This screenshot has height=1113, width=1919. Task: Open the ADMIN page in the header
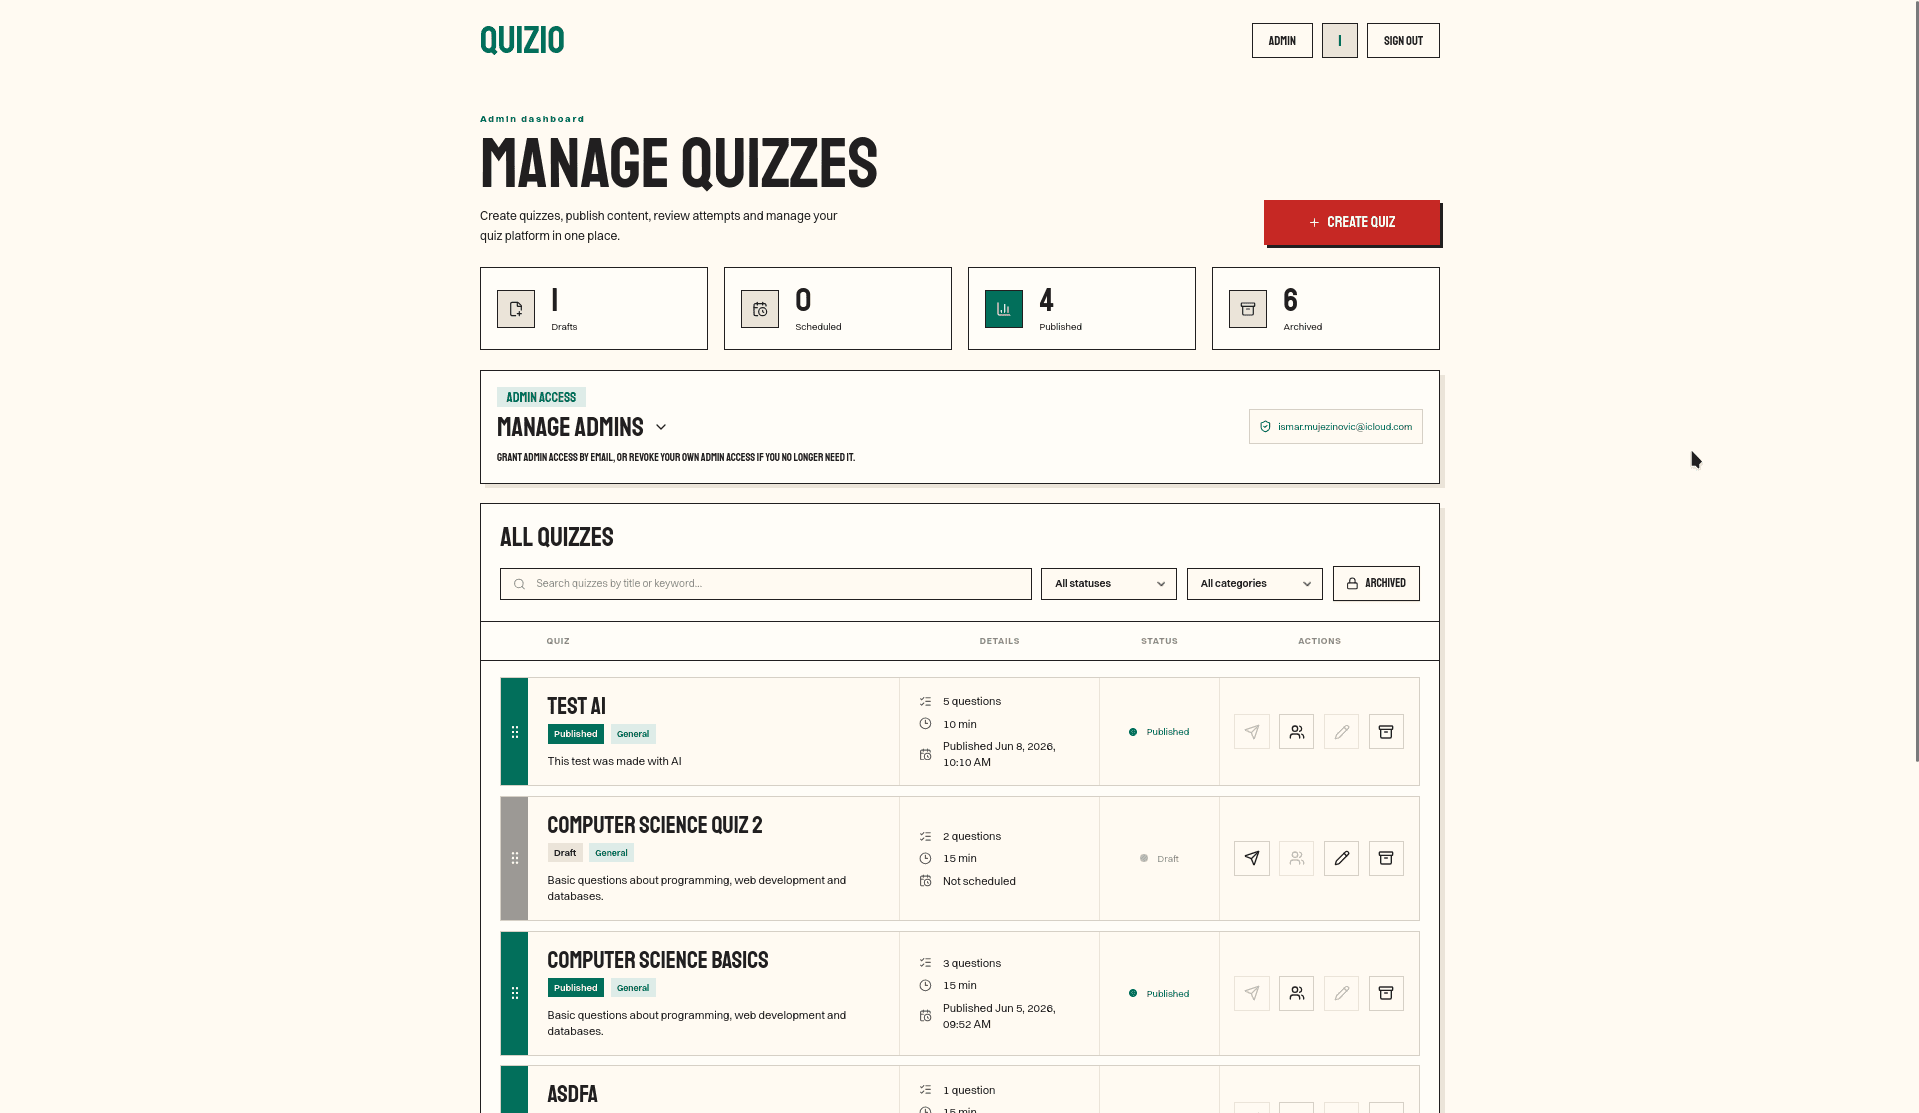point(1282,41)
